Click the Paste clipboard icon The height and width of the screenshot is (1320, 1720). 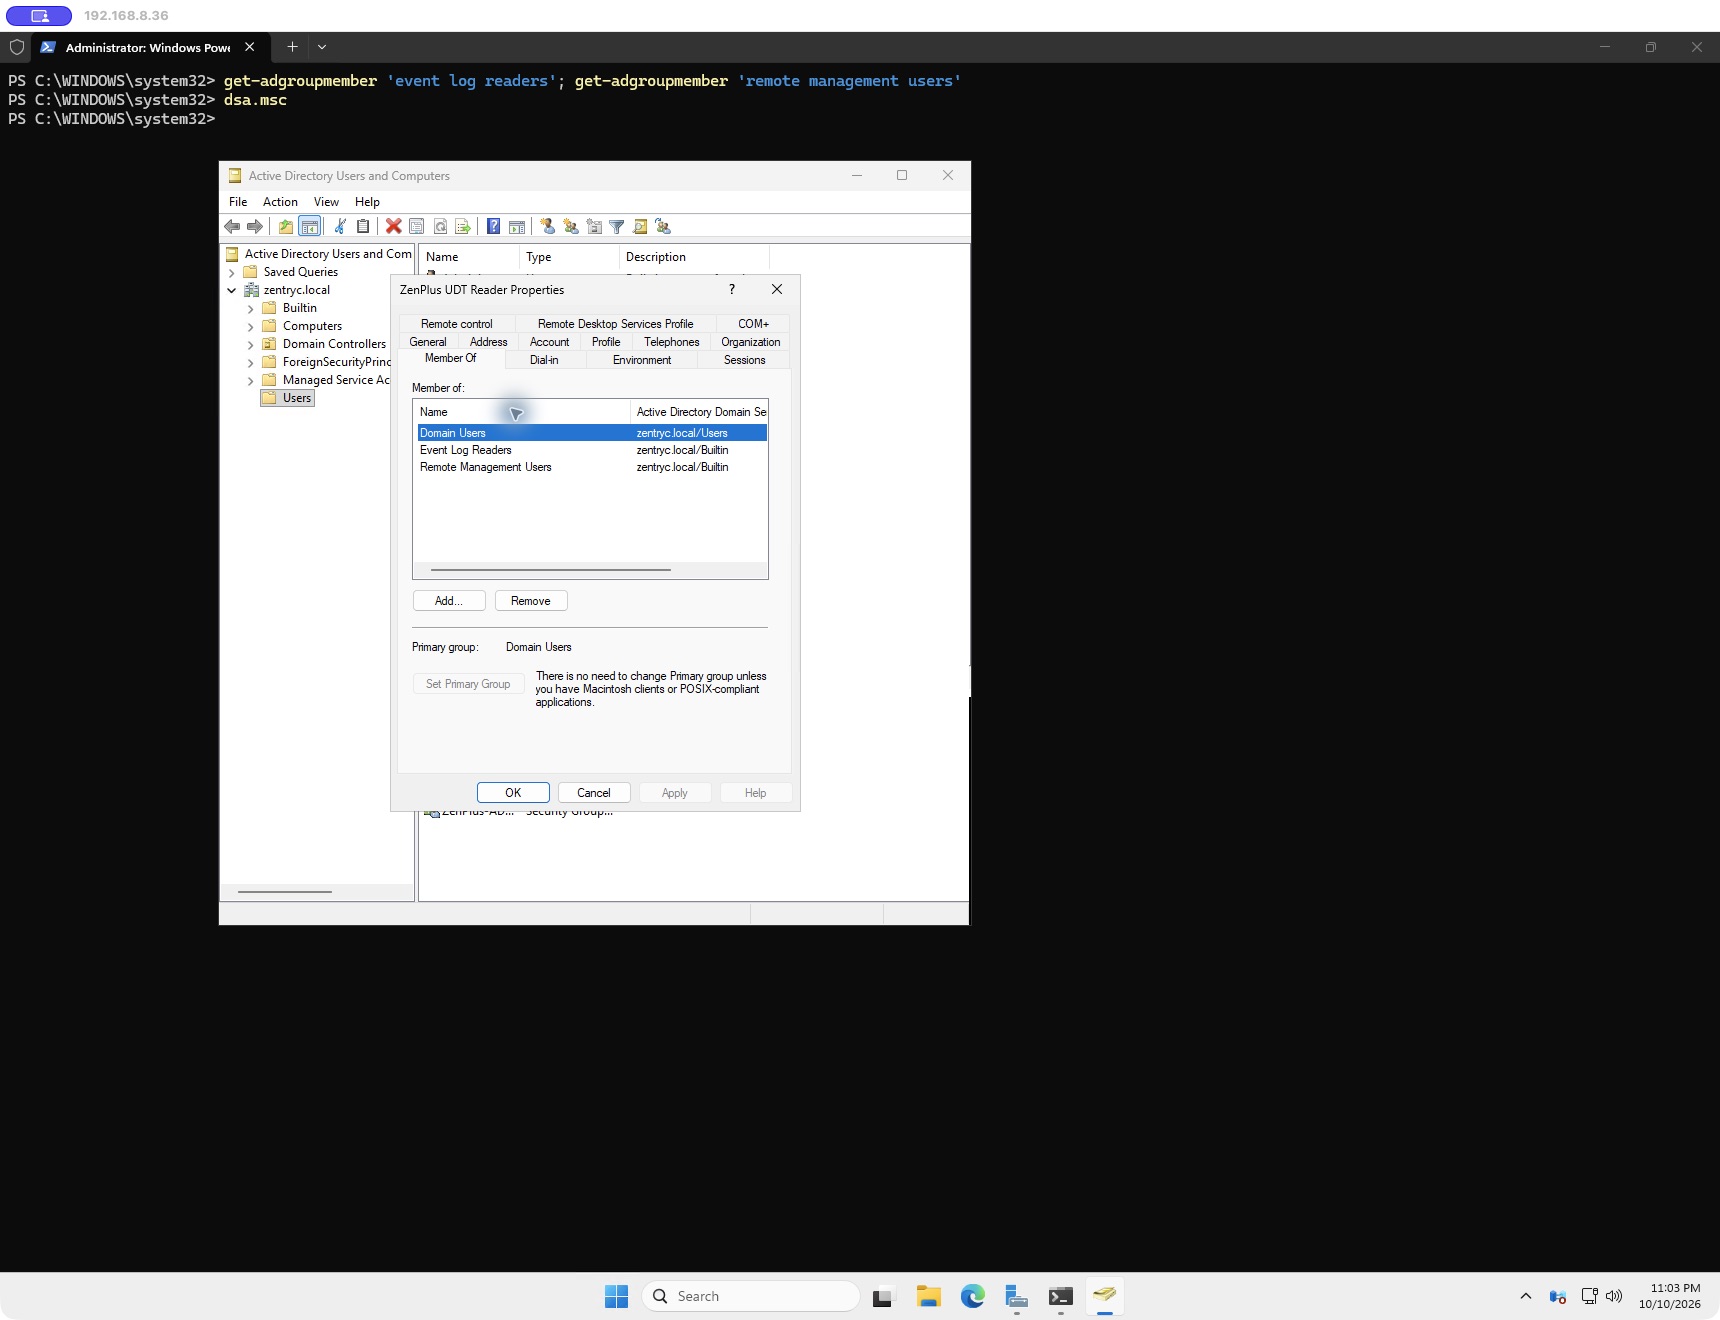coord(363,227)
